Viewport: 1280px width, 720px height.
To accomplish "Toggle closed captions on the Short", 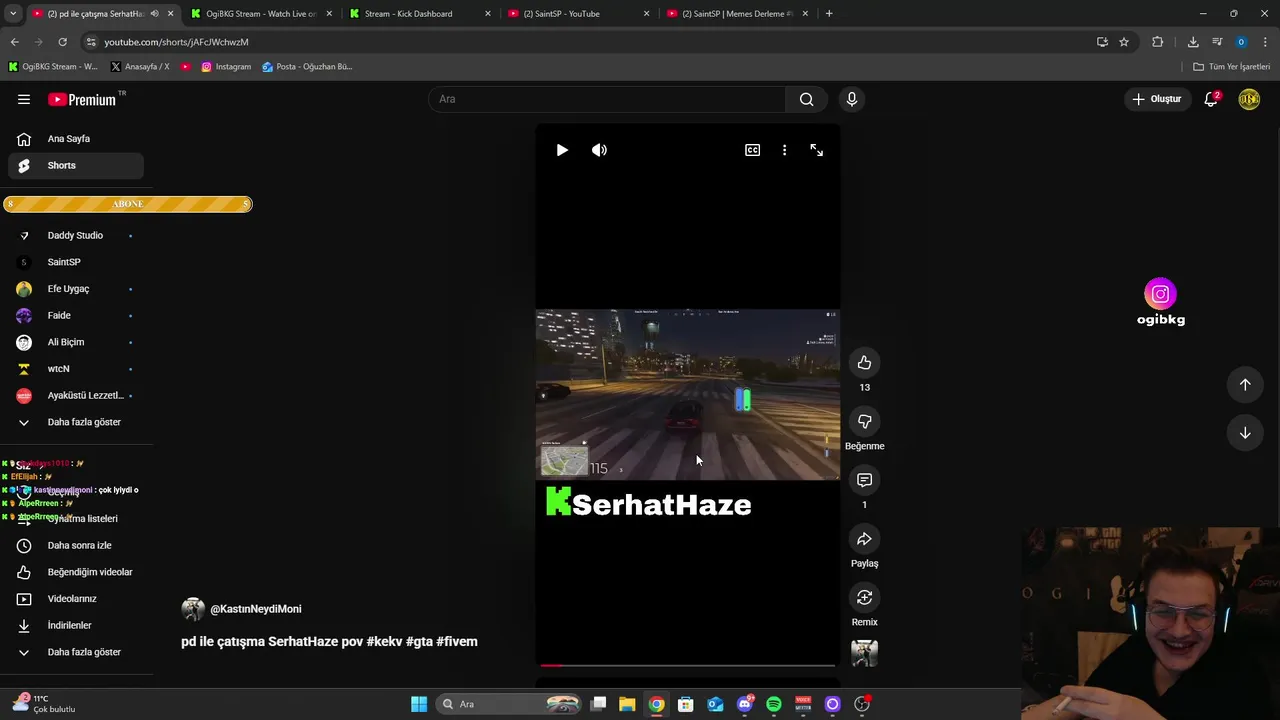I will pyautogui.click(x=752, y=150).
